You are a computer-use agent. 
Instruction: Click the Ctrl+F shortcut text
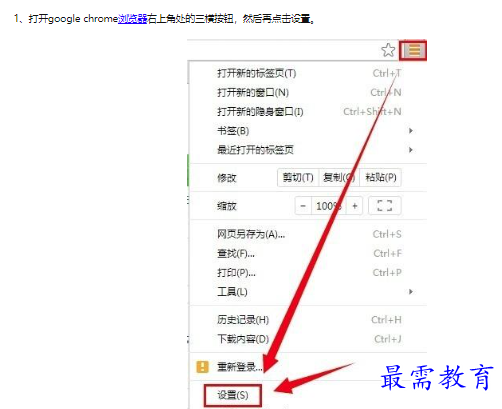coord(387,254)
